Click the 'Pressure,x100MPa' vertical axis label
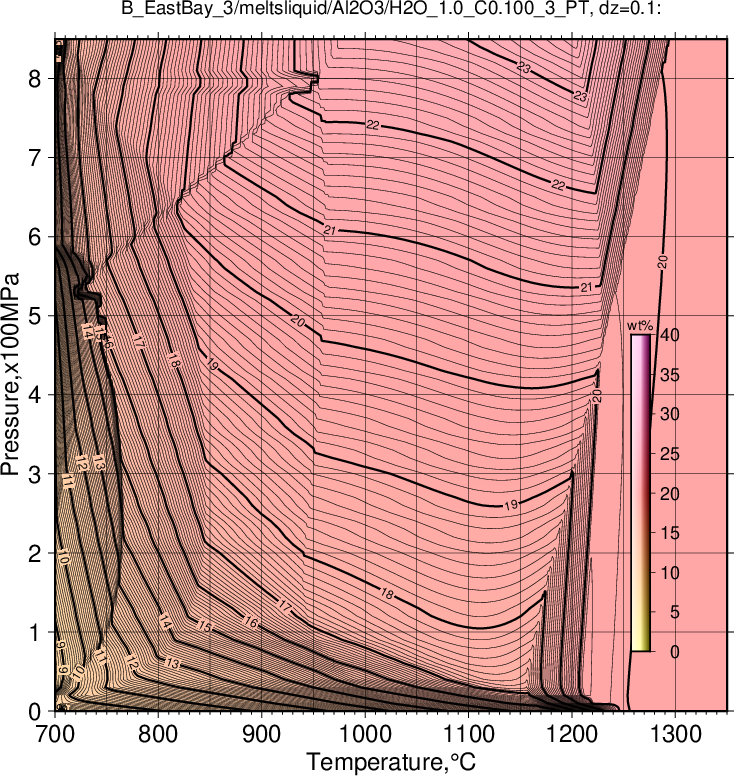The image size is (734, 776). [10, 375]
